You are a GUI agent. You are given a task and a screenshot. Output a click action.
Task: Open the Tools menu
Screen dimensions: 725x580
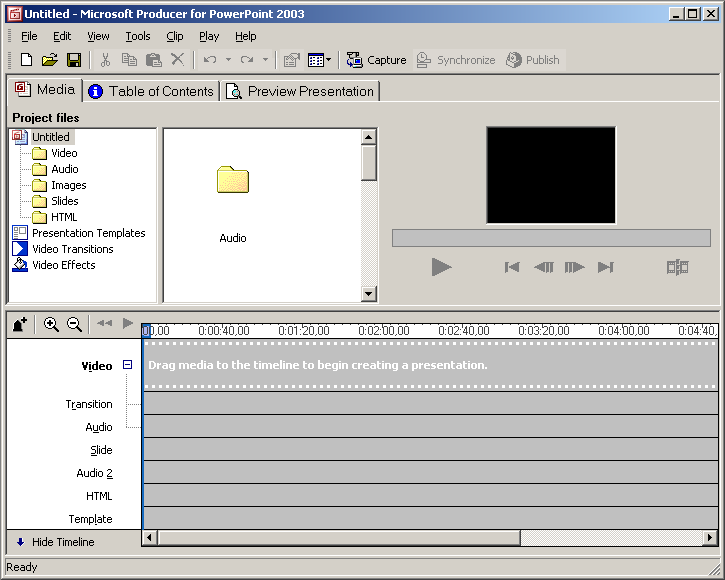coord(138,36)
